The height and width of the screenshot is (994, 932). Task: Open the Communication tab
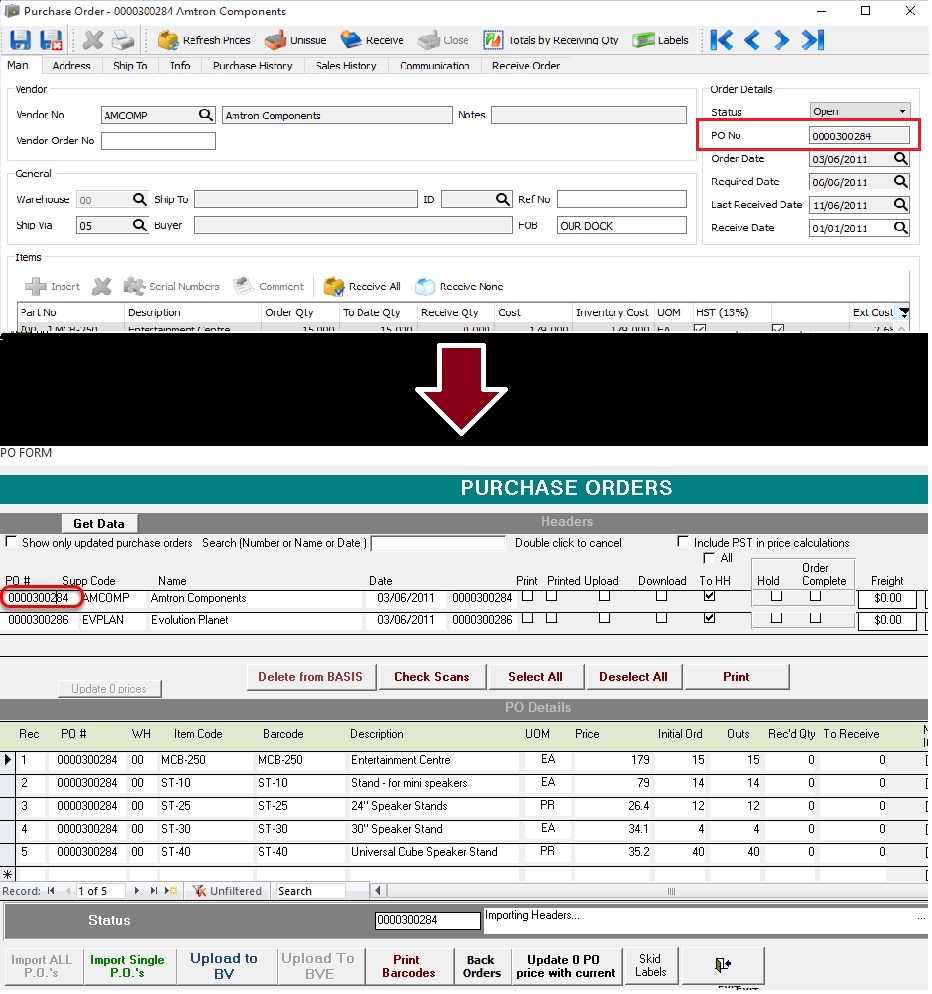coord(434,65)
